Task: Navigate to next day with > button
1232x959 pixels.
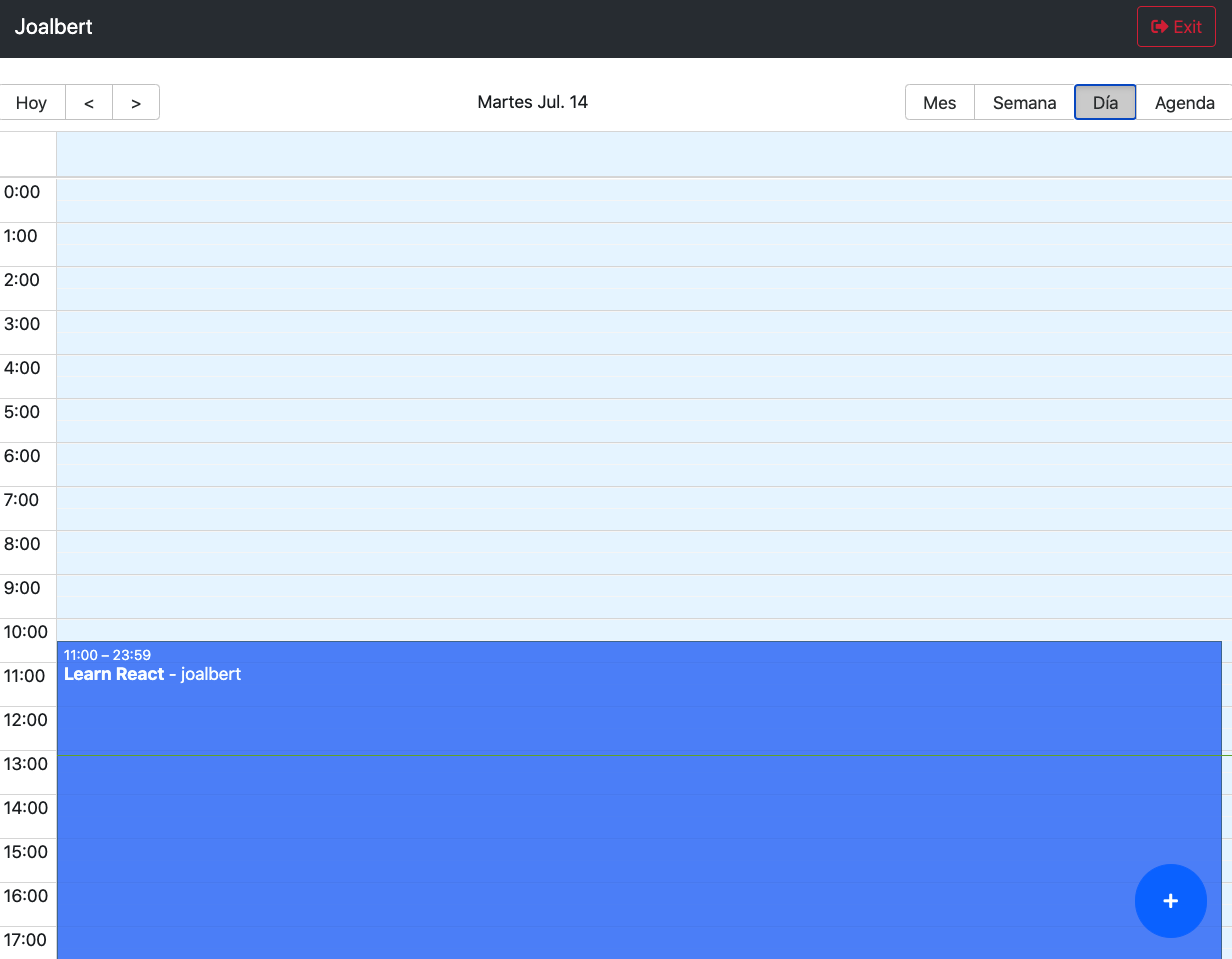Action: point(136,102)
